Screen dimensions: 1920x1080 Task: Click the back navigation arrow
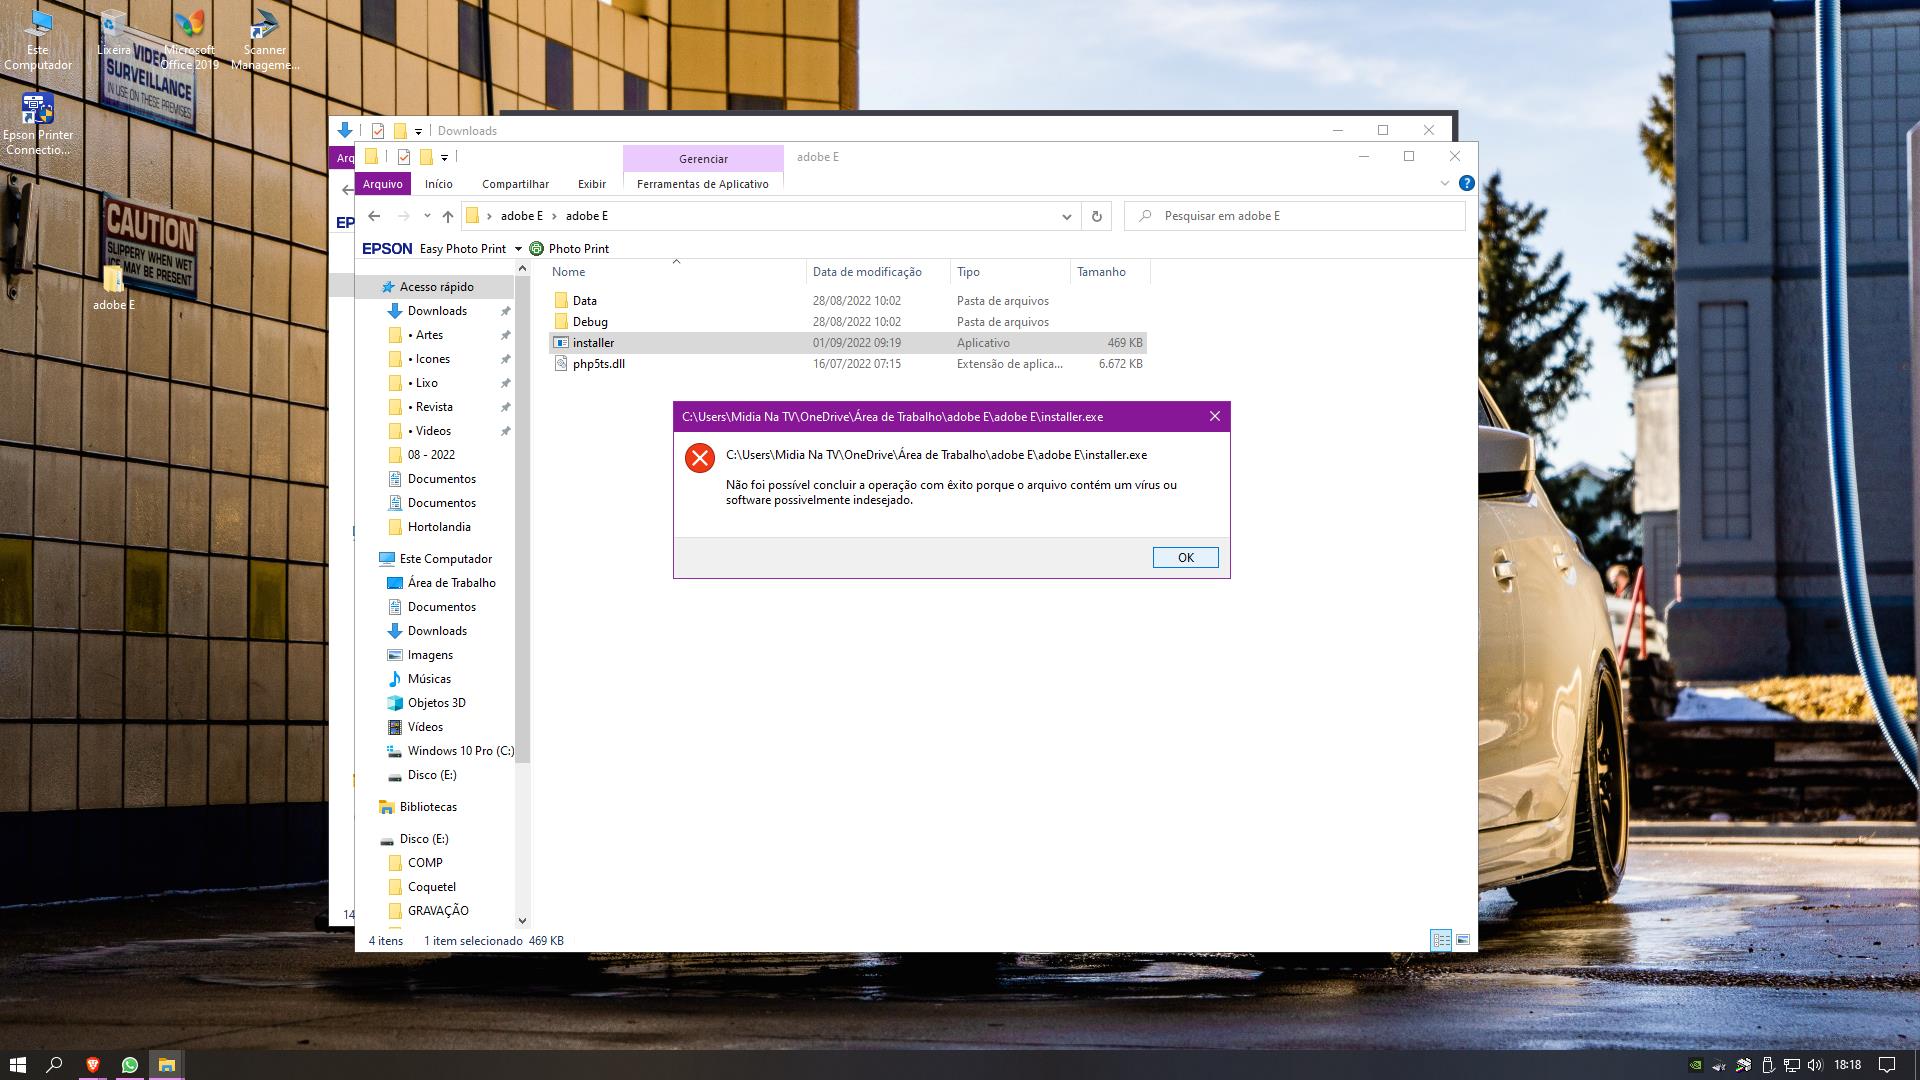pos(374,216)
